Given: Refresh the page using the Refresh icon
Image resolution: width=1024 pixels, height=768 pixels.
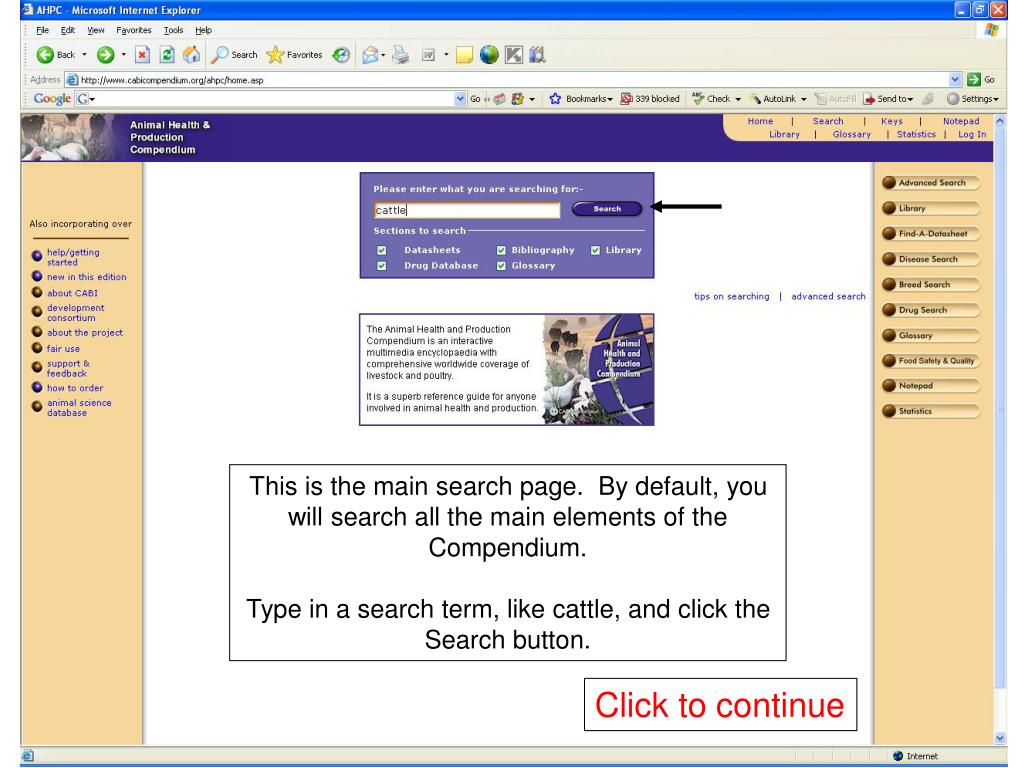Looking at the screenshot, I should 167,55.
